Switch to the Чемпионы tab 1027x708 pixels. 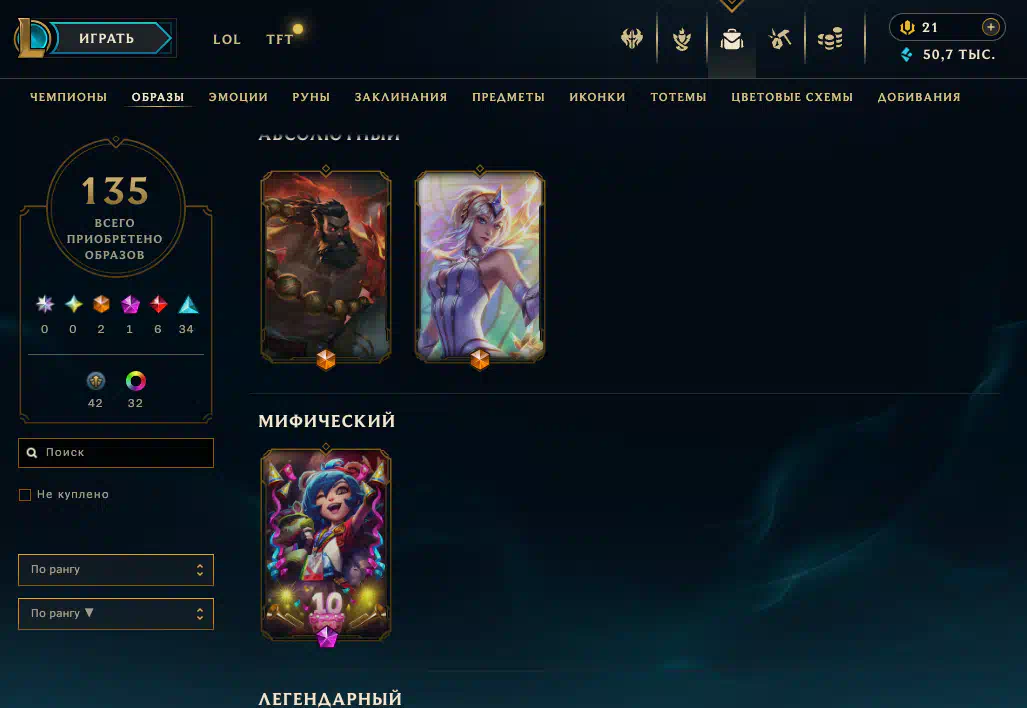click(x=68, y=97)
